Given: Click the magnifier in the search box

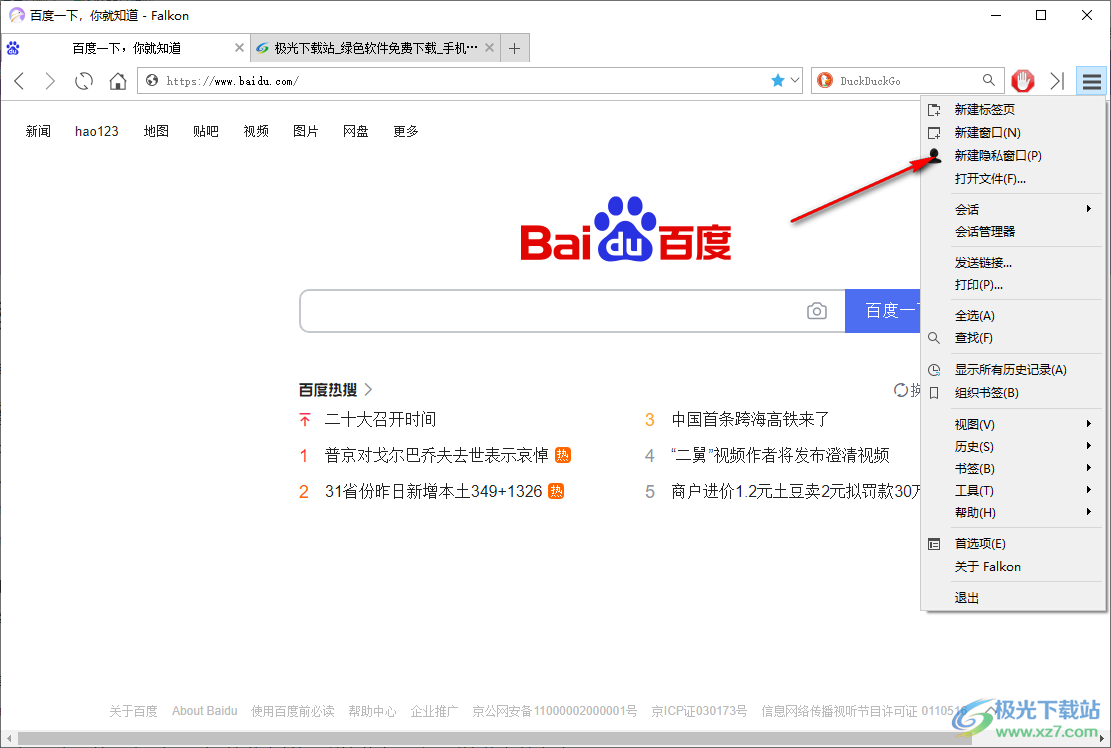Looking at the screenshot, I should (x=988, y=80).
